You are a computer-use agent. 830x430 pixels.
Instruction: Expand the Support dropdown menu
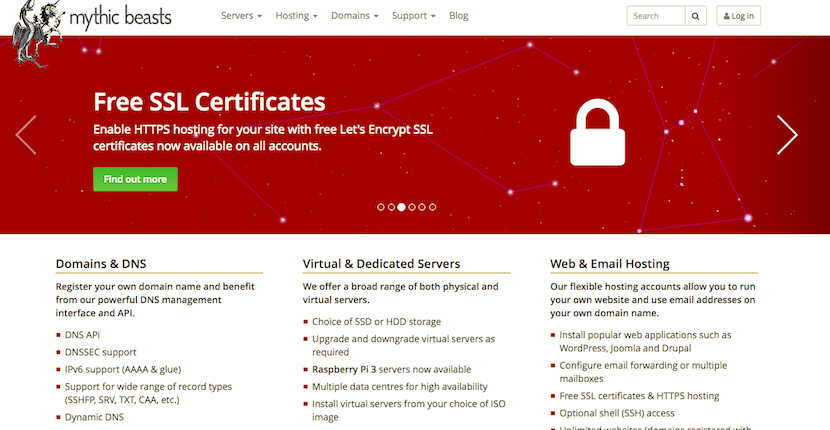413,16
